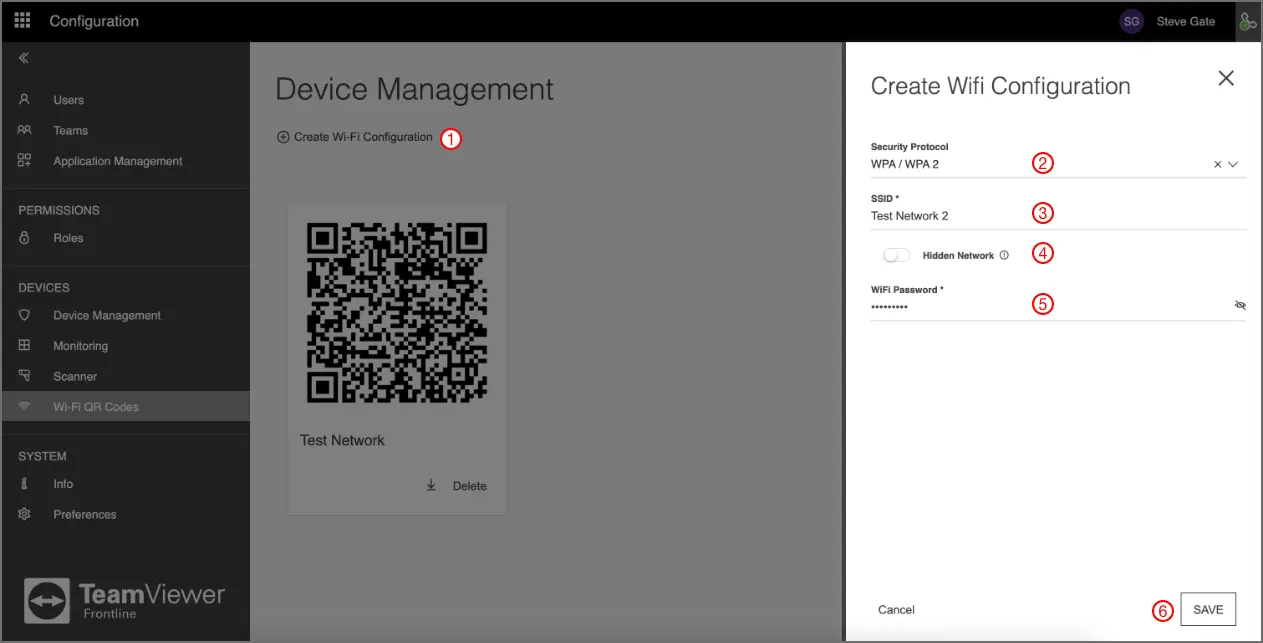The height and width of the screenshot is (643, 1263).
Task: Click the Roles lock icon
Action: [x=25, y=238]
